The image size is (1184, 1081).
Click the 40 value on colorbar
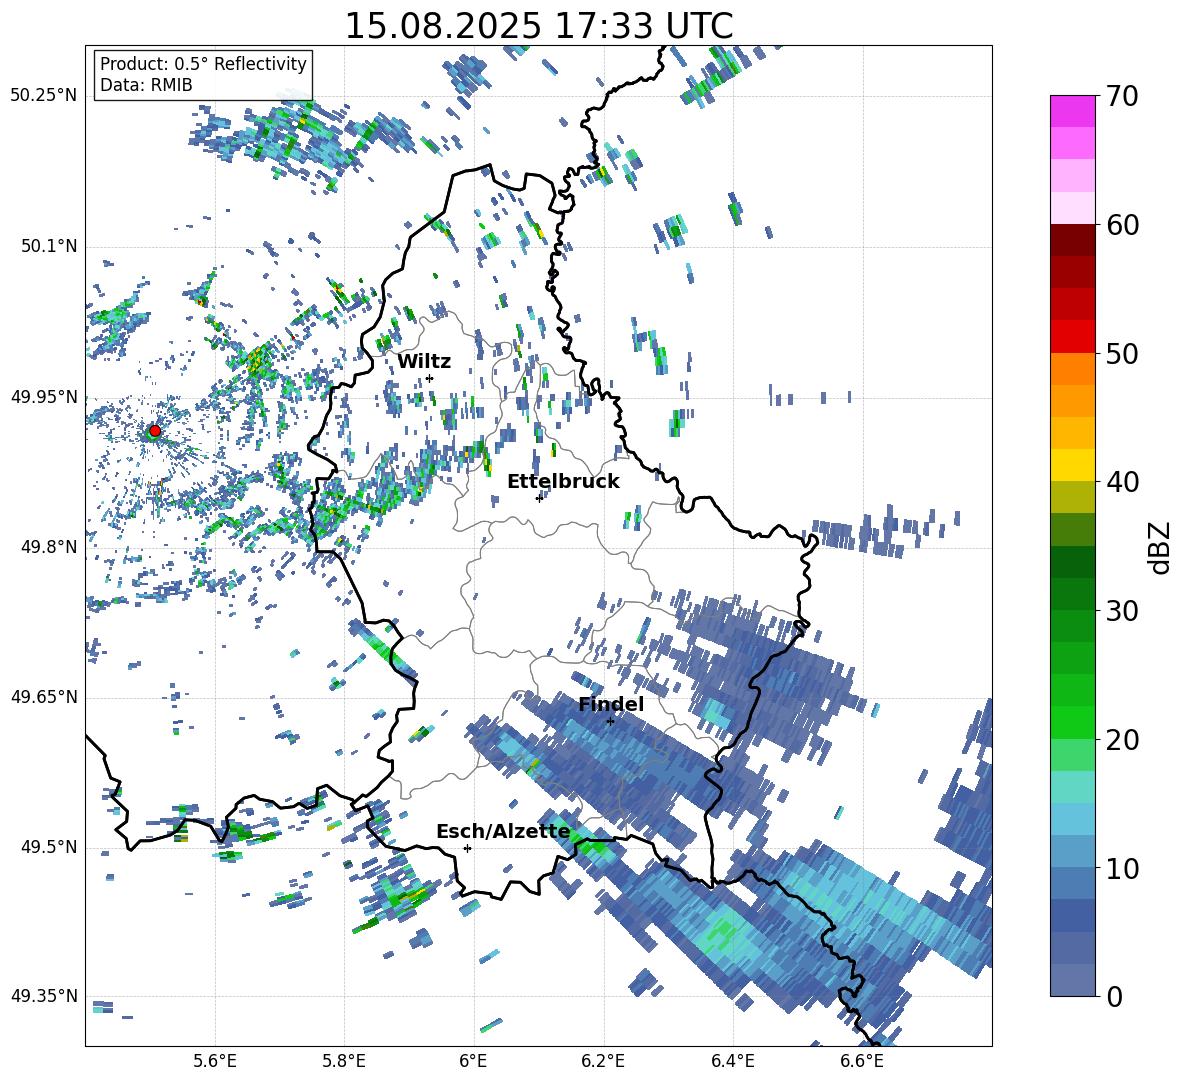[1121, 482]
